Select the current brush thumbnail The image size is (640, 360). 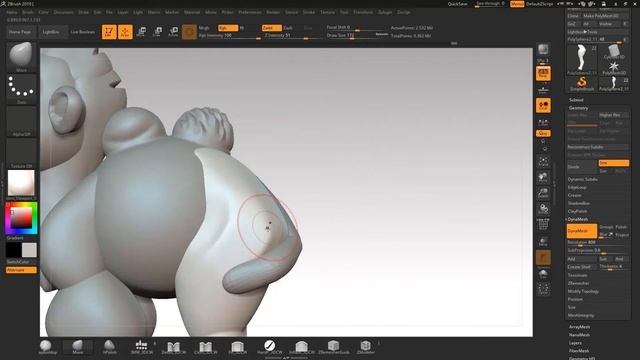[21, 57]
